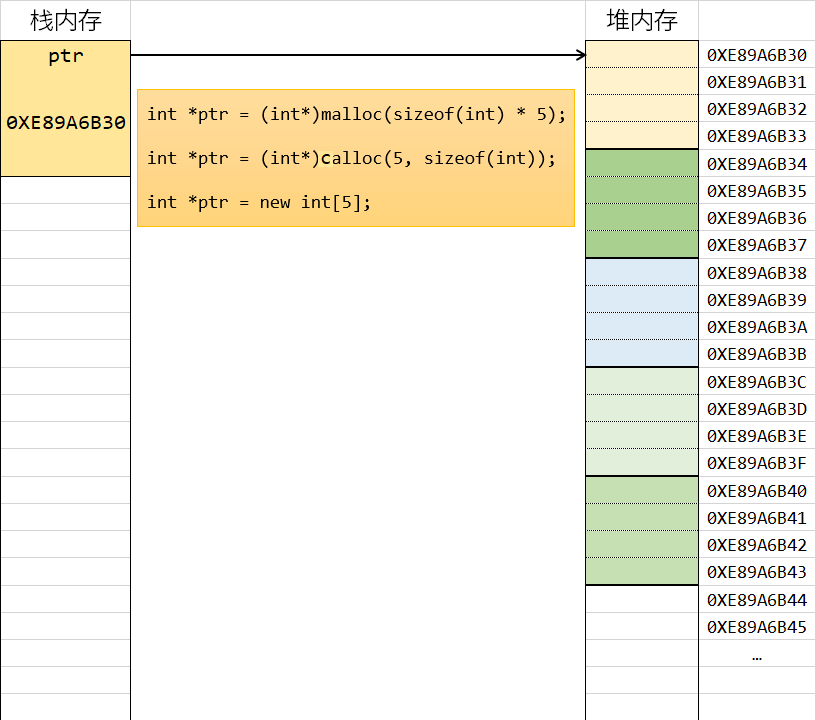Click the address label 0XE89A6B3C
Image resolution: width=816 pixels, height=720 pixels.
756,382
